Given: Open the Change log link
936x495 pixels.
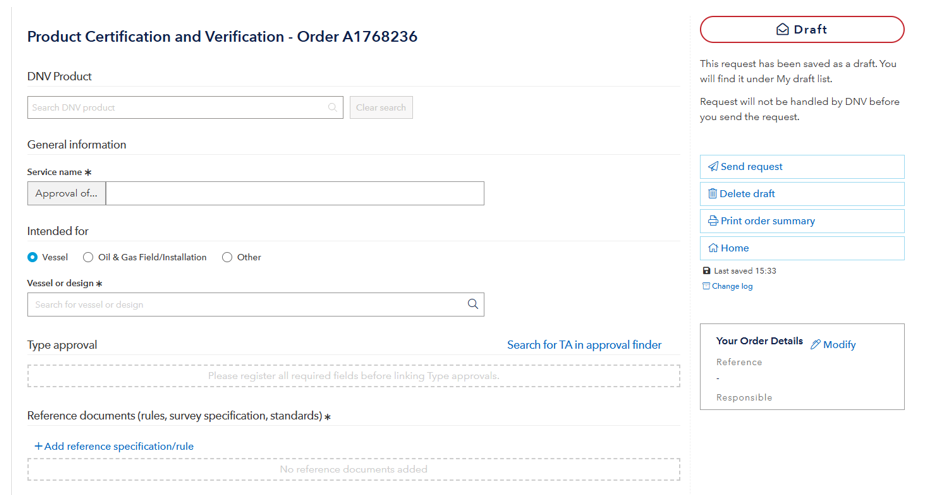Looking at the screenshot, I should click(x=732, y=286).
